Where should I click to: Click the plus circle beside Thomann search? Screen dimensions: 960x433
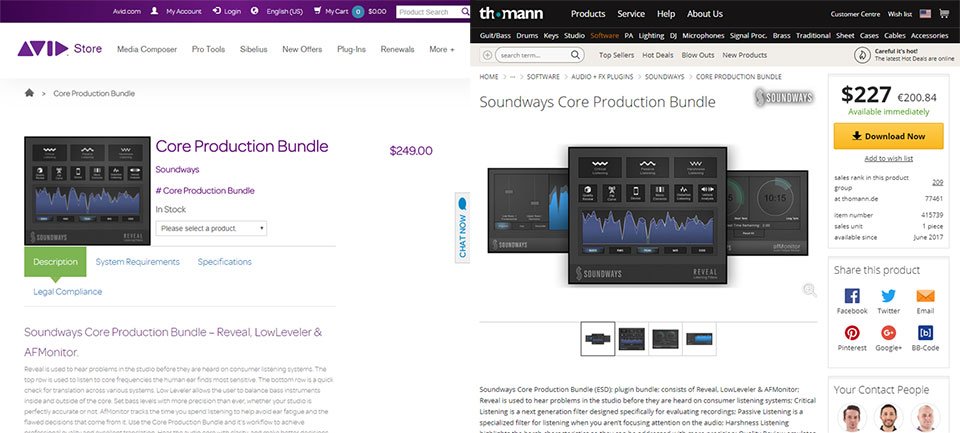tap(487, 55)
